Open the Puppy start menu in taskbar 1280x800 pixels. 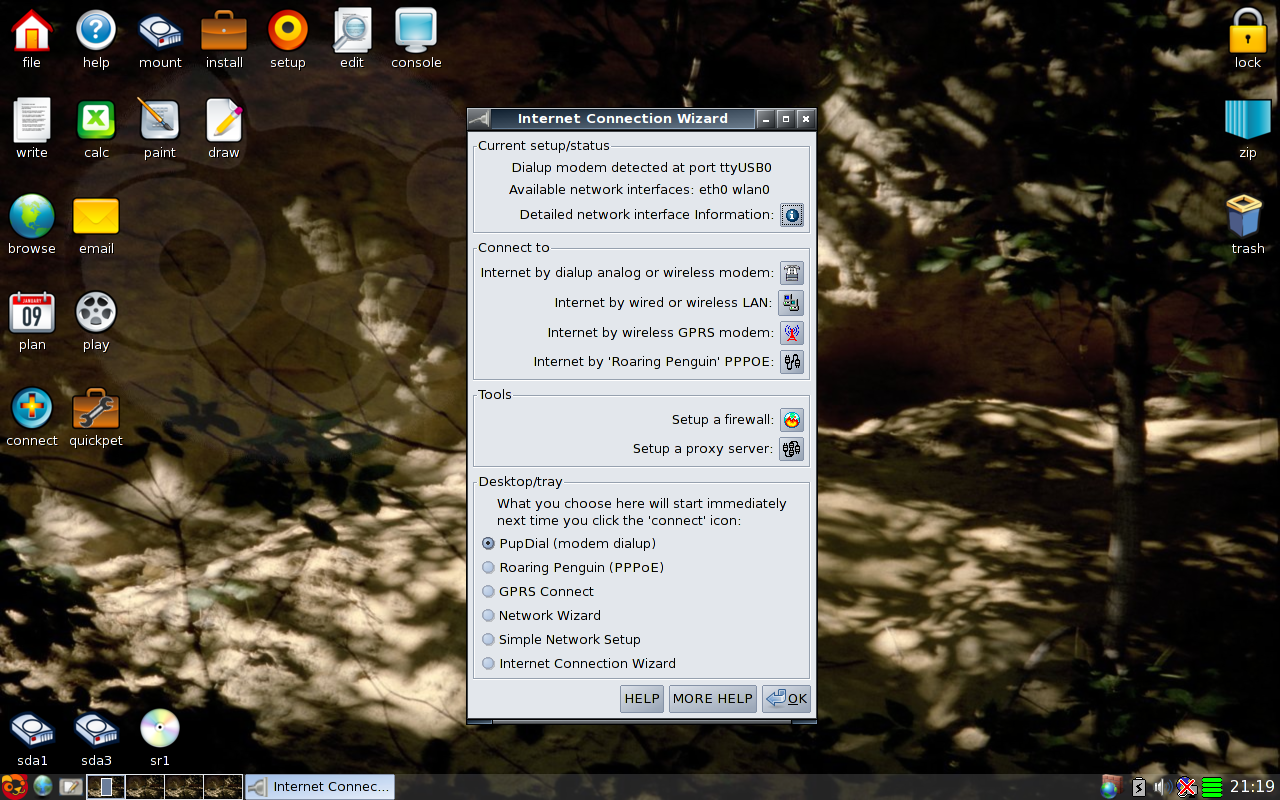[14, 787]
